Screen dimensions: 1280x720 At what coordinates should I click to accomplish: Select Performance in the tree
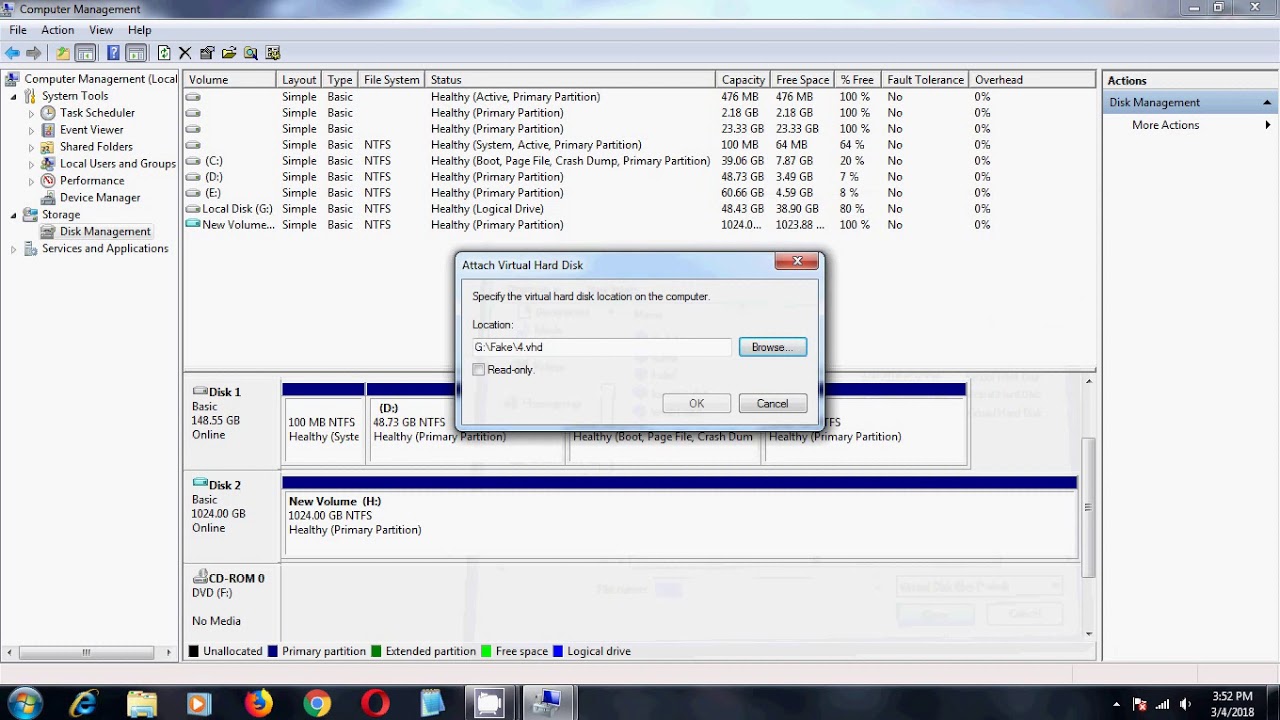[x=92, y=181]
